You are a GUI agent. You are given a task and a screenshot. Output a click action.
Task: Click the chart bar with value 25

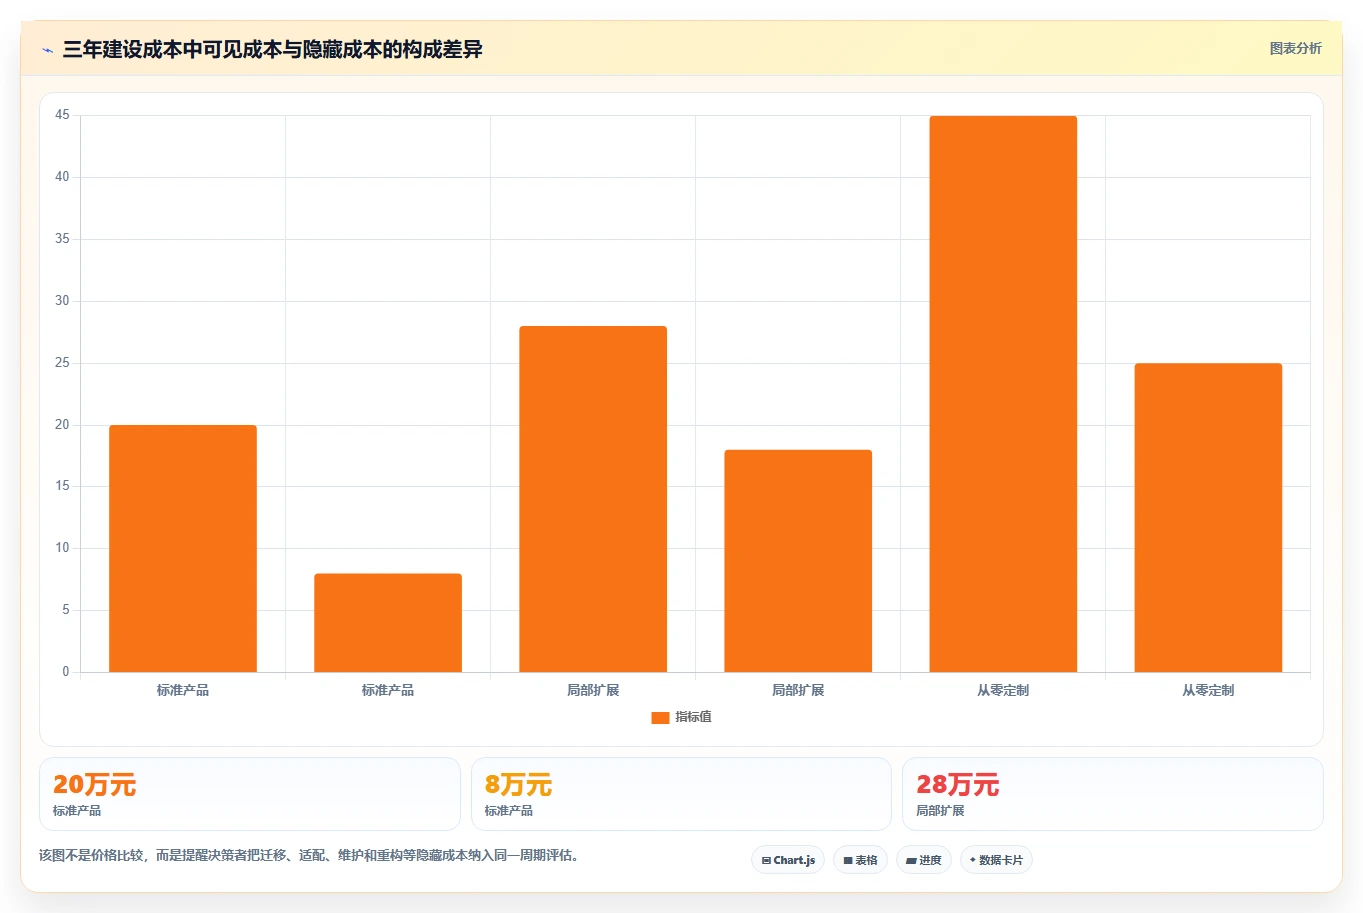1208,517
